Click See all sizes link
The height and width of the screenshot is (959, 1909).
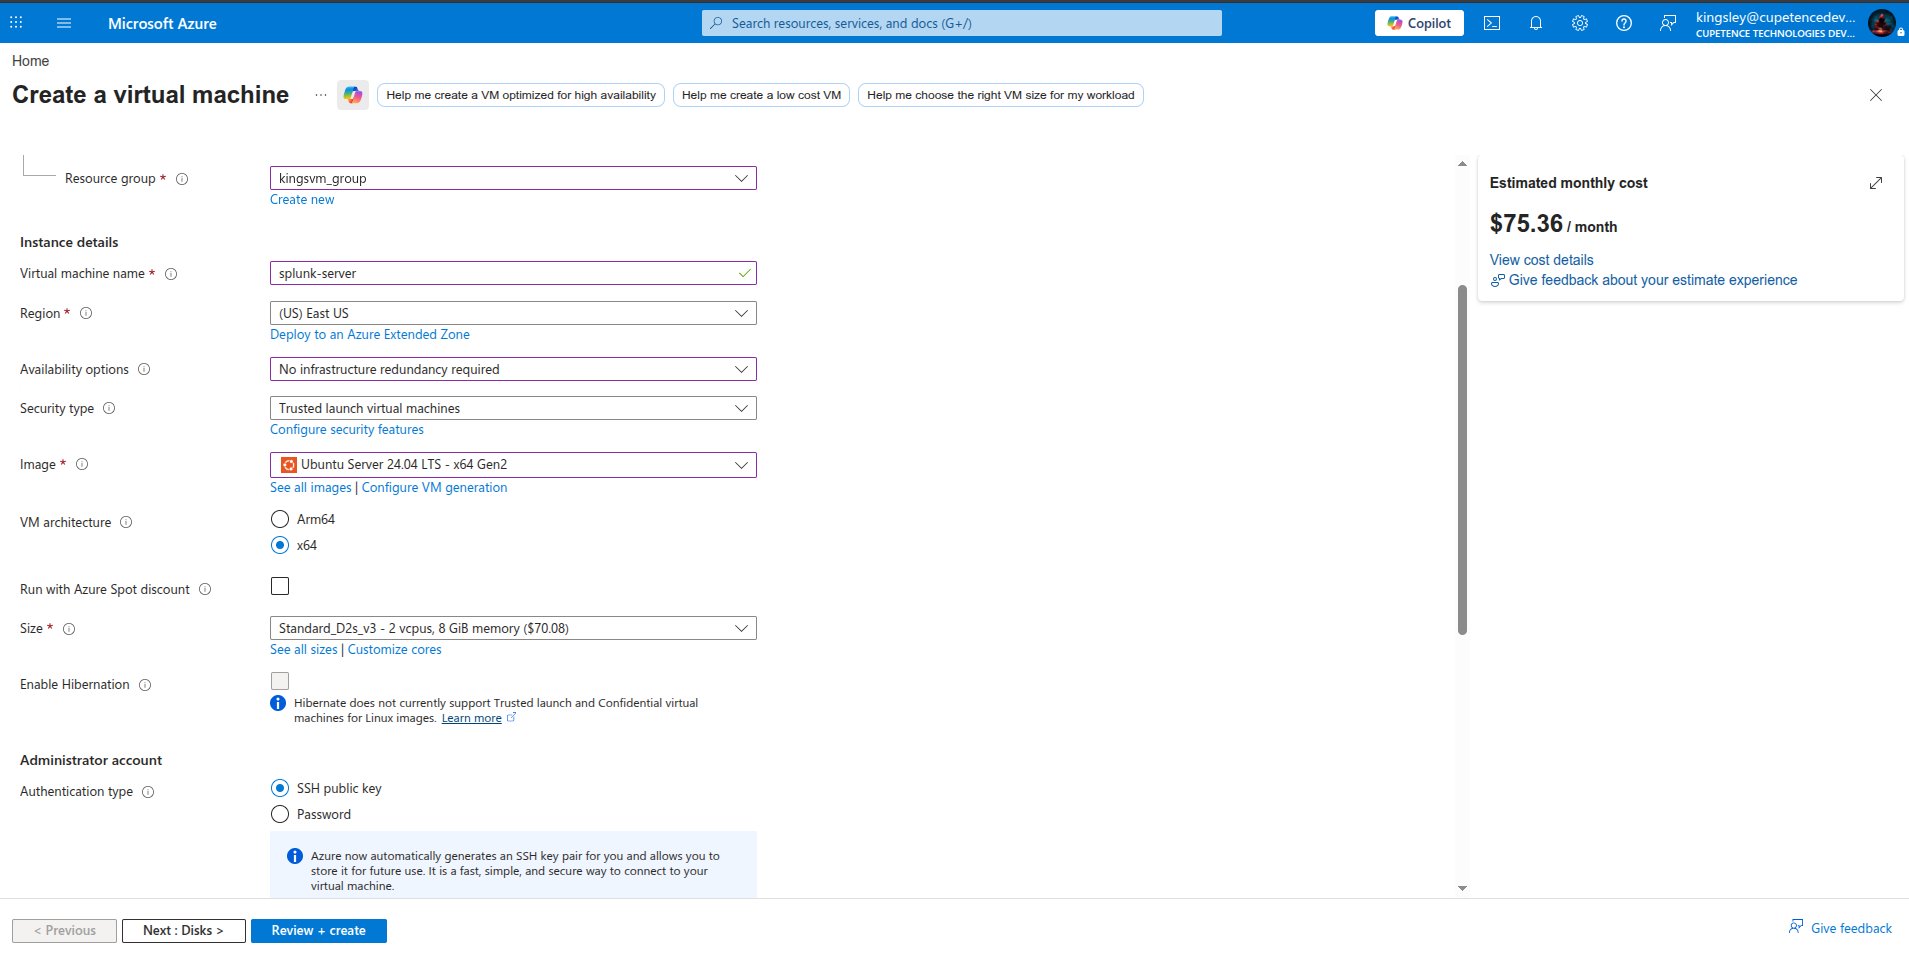click(304, 650)
